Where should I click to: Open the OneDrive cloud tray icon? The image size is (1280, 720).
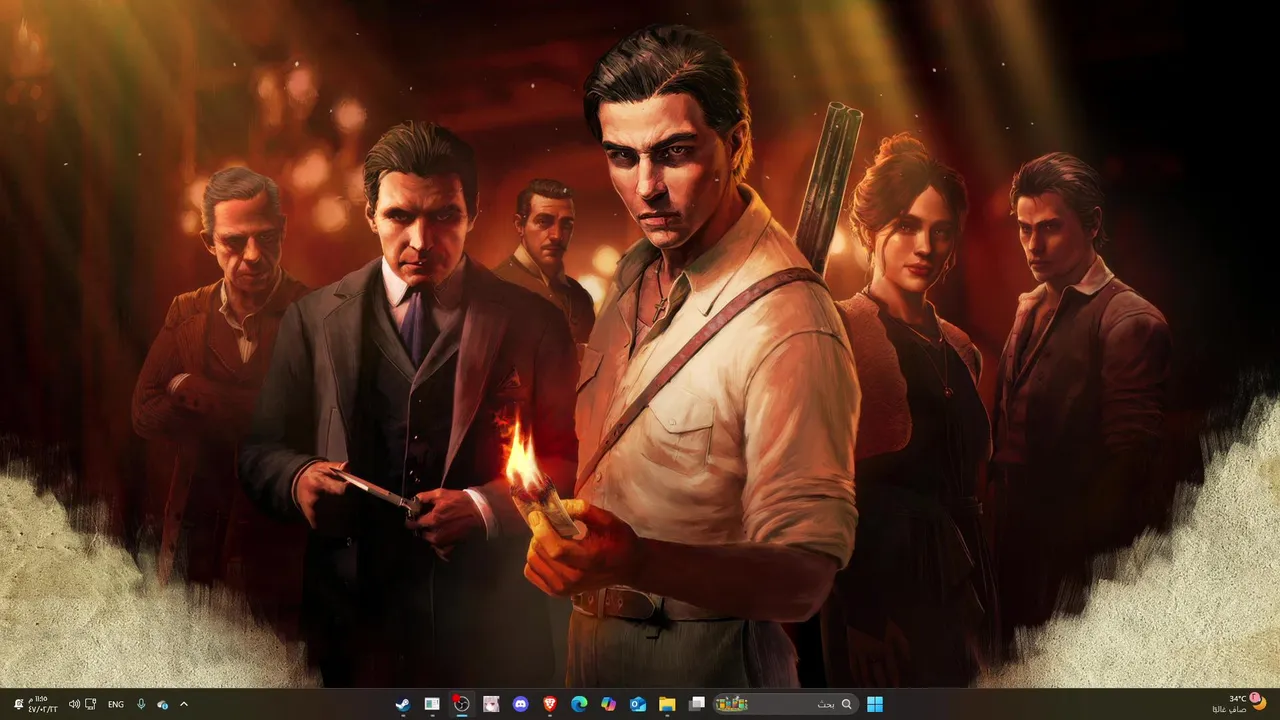[x=162, y=704]
